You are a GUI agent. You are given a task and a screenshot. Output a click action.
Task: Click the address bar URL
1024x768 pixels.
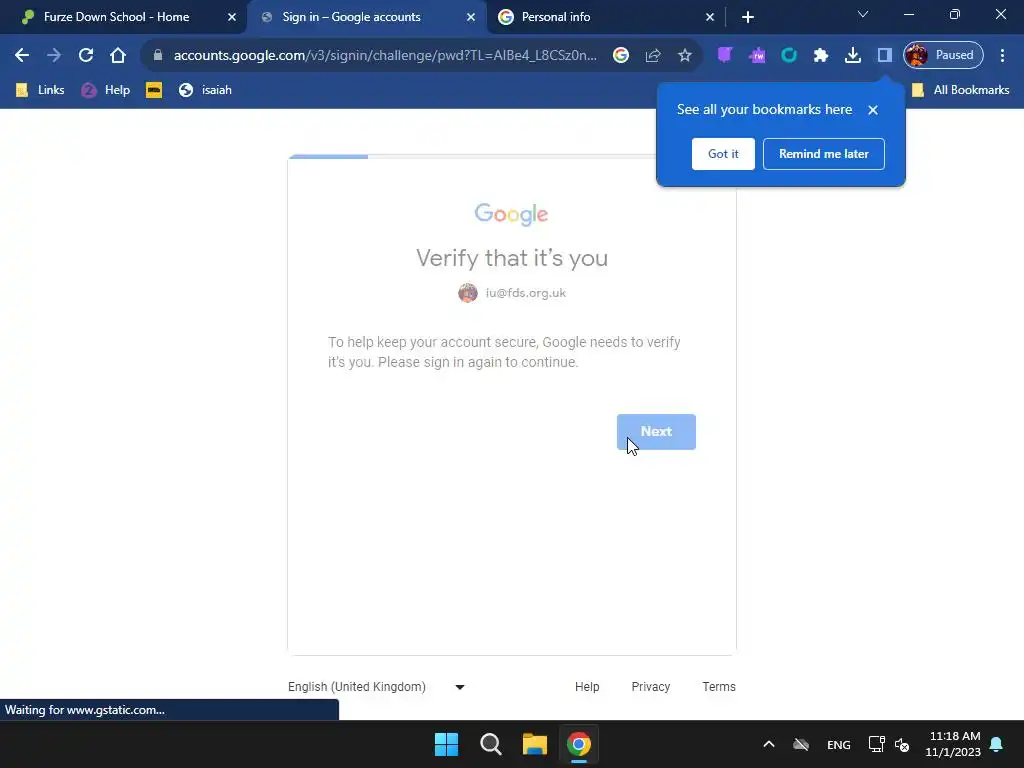pyautogui.click(x=385, y=56)
